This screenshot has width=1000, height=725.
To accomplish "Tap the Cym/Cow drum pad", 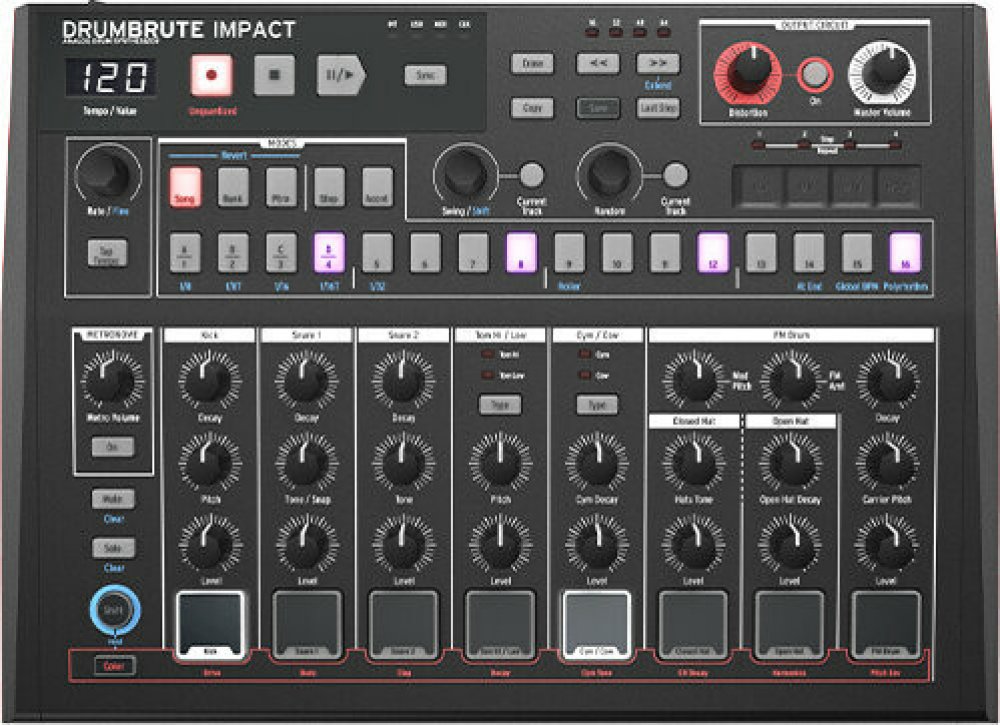I will click(597, 623).
